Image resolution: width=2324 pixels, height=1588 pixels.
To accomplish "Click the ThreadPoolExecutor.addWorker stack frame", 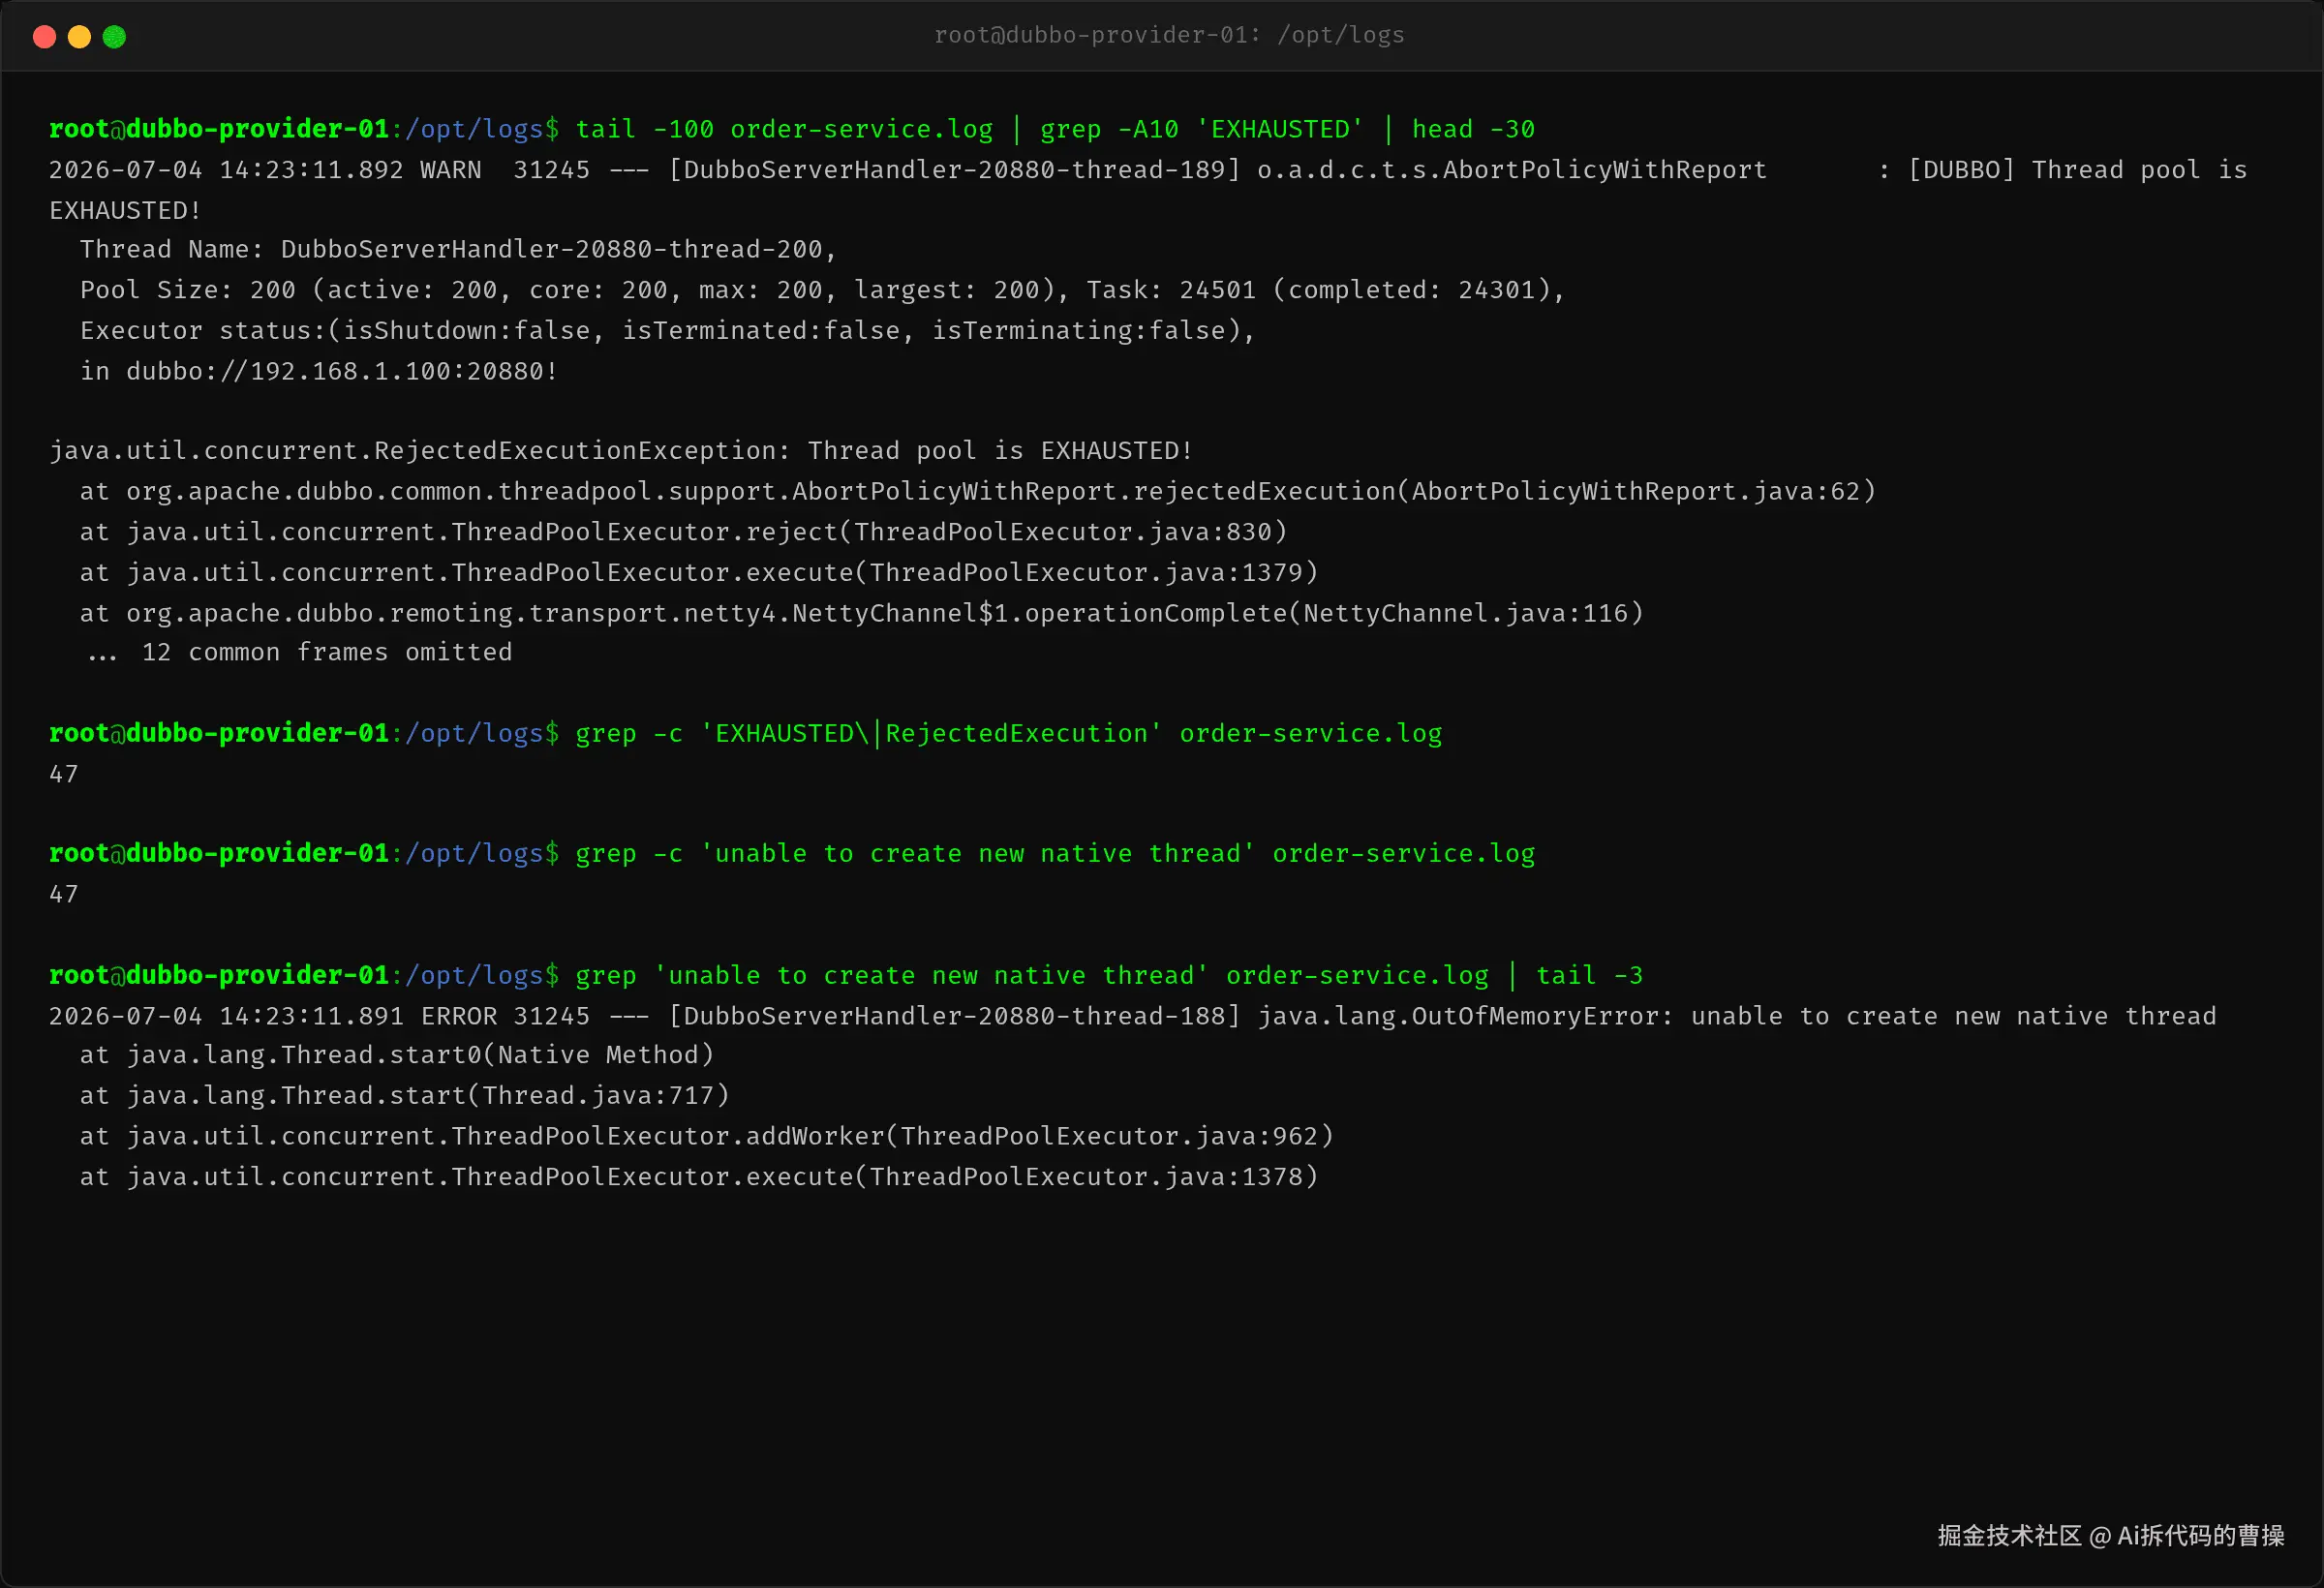I will tap(707, 1136).
